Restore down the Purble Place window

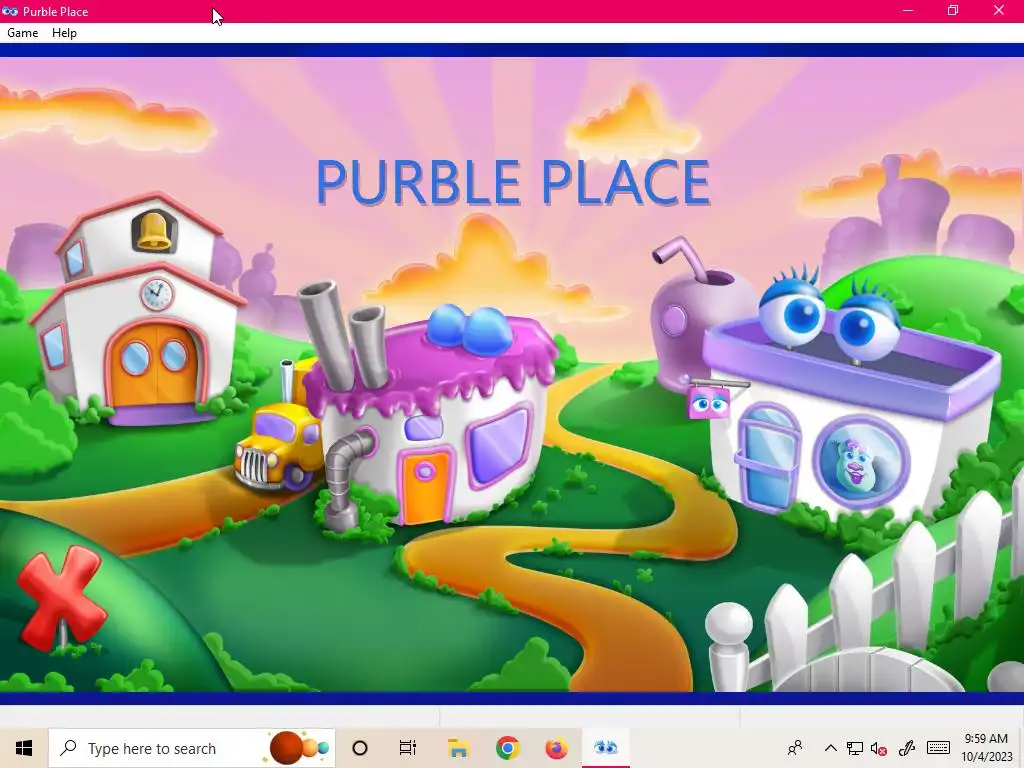click(x=953, y=11)
